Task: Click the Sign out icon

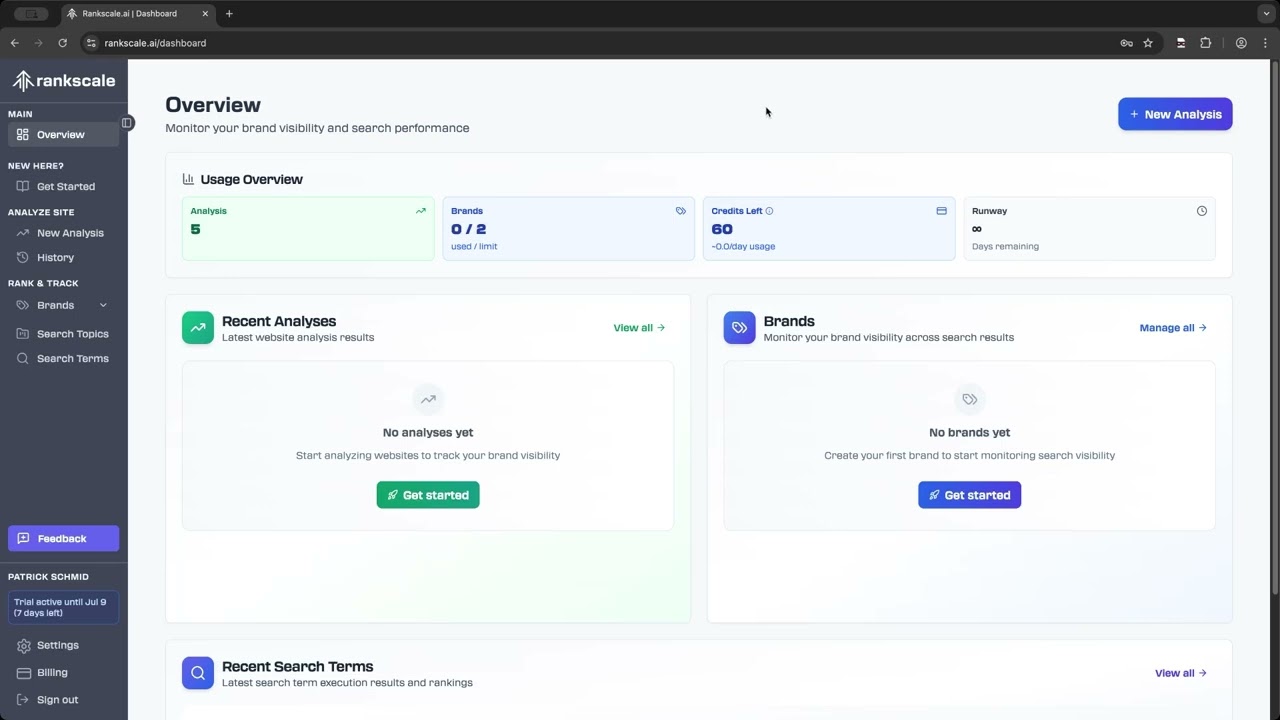Action: [x=24, y=699]
